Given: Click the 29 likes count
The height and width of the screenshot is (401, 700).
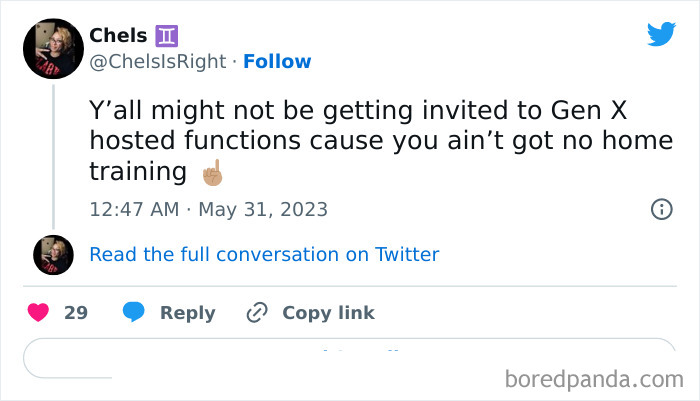Looking at the screenshot, I should (76, 313).
